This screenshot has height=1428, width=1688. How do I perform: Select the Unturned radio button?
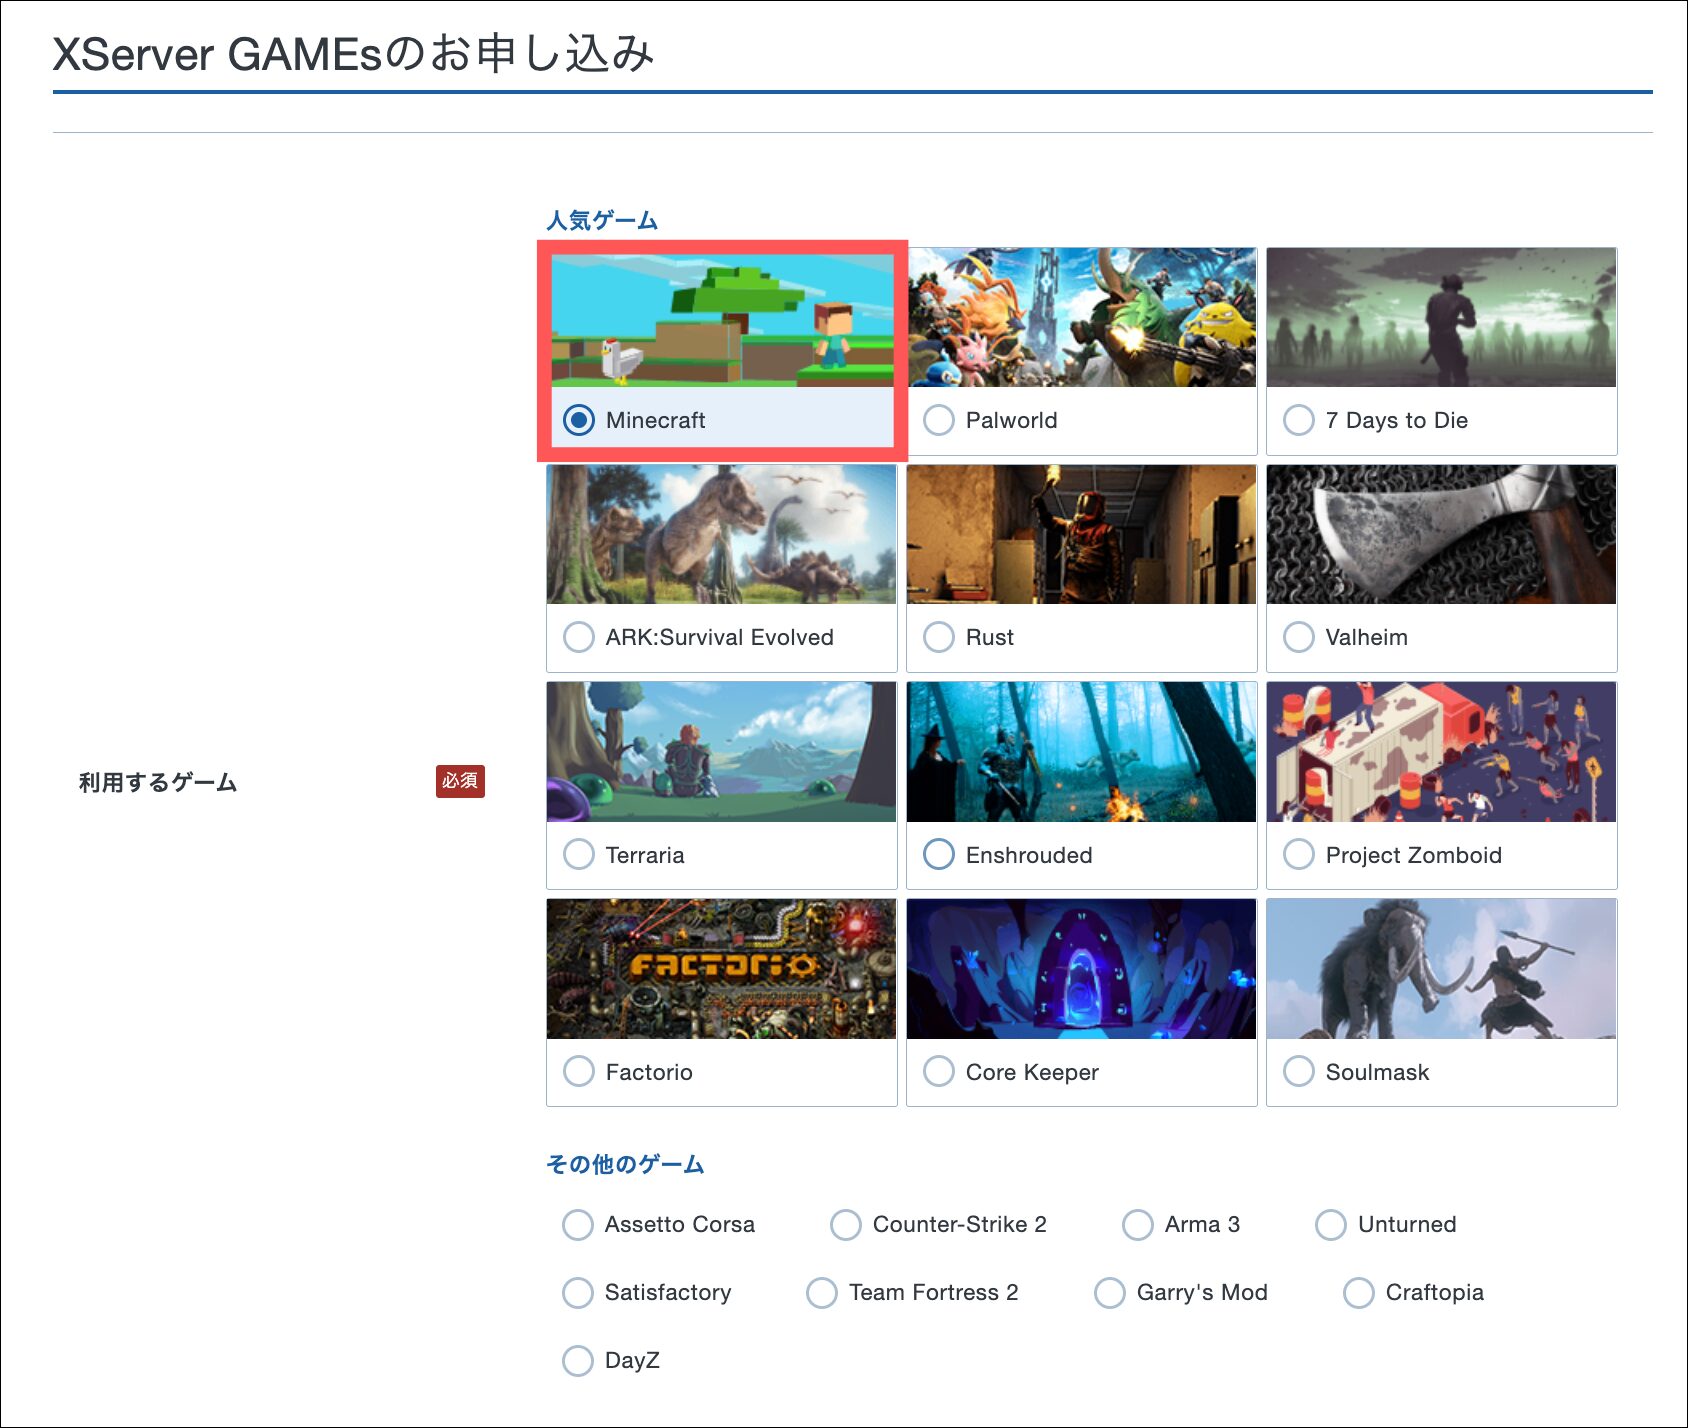[1331, 1225]
